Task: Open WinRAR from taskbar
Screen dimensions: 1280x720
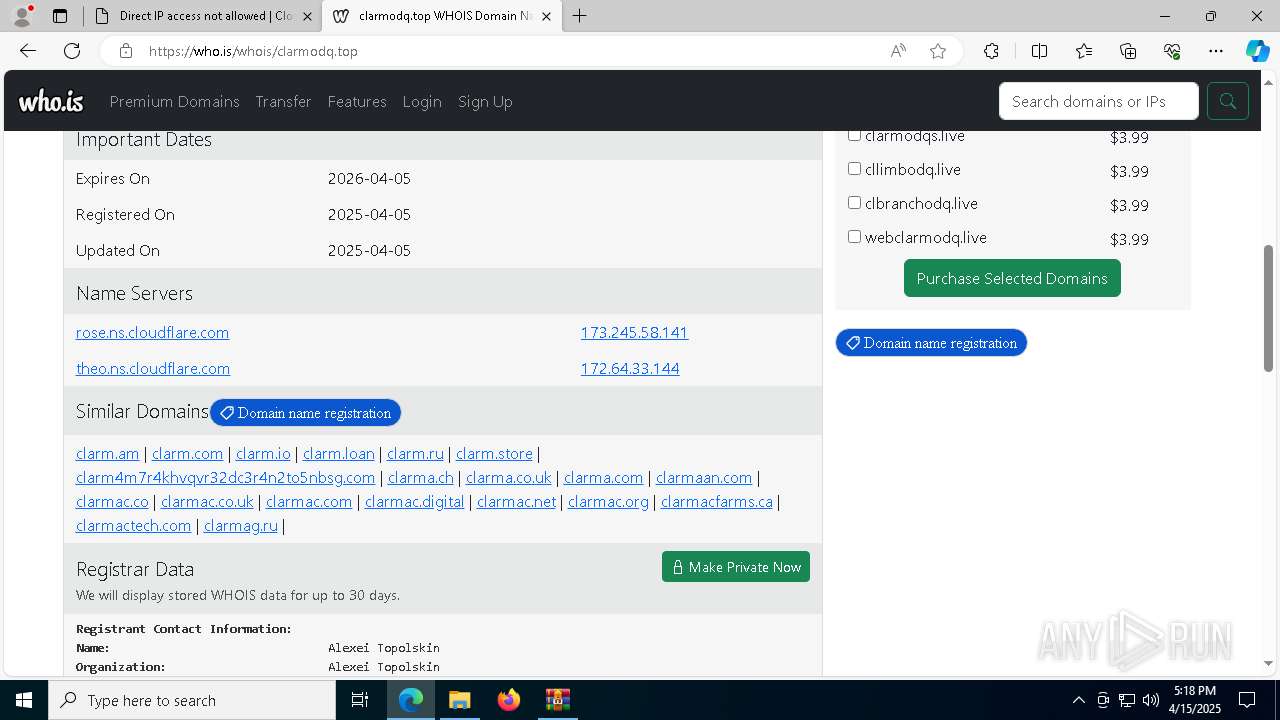Action: pyautogui.click(x=557, y=700)
